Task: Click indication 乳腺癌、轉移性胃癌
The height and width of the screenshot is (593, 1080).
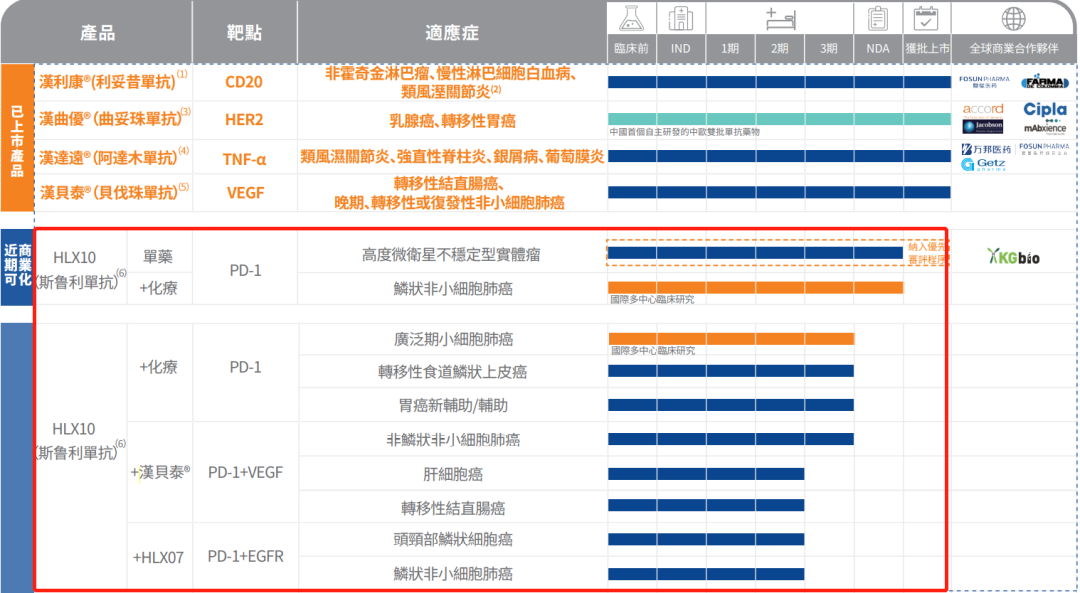Action: (x=452, y=121)
